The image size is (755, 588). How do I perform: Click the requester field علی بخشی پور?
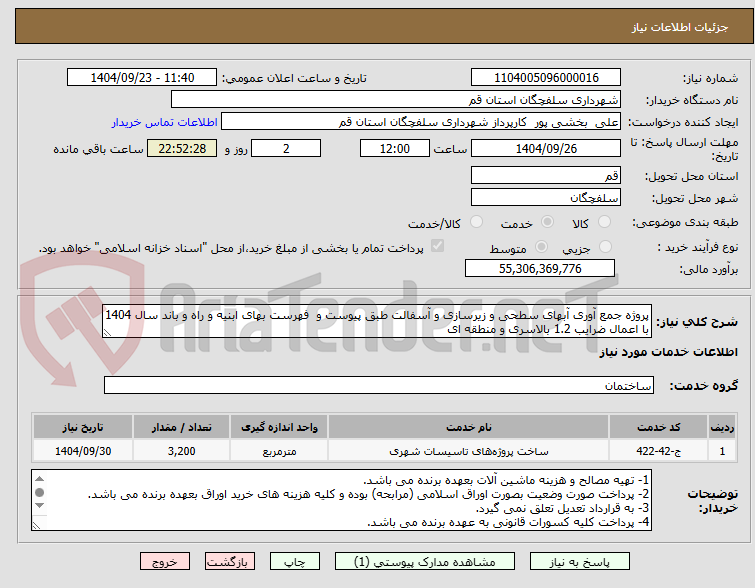click(420, 122)
